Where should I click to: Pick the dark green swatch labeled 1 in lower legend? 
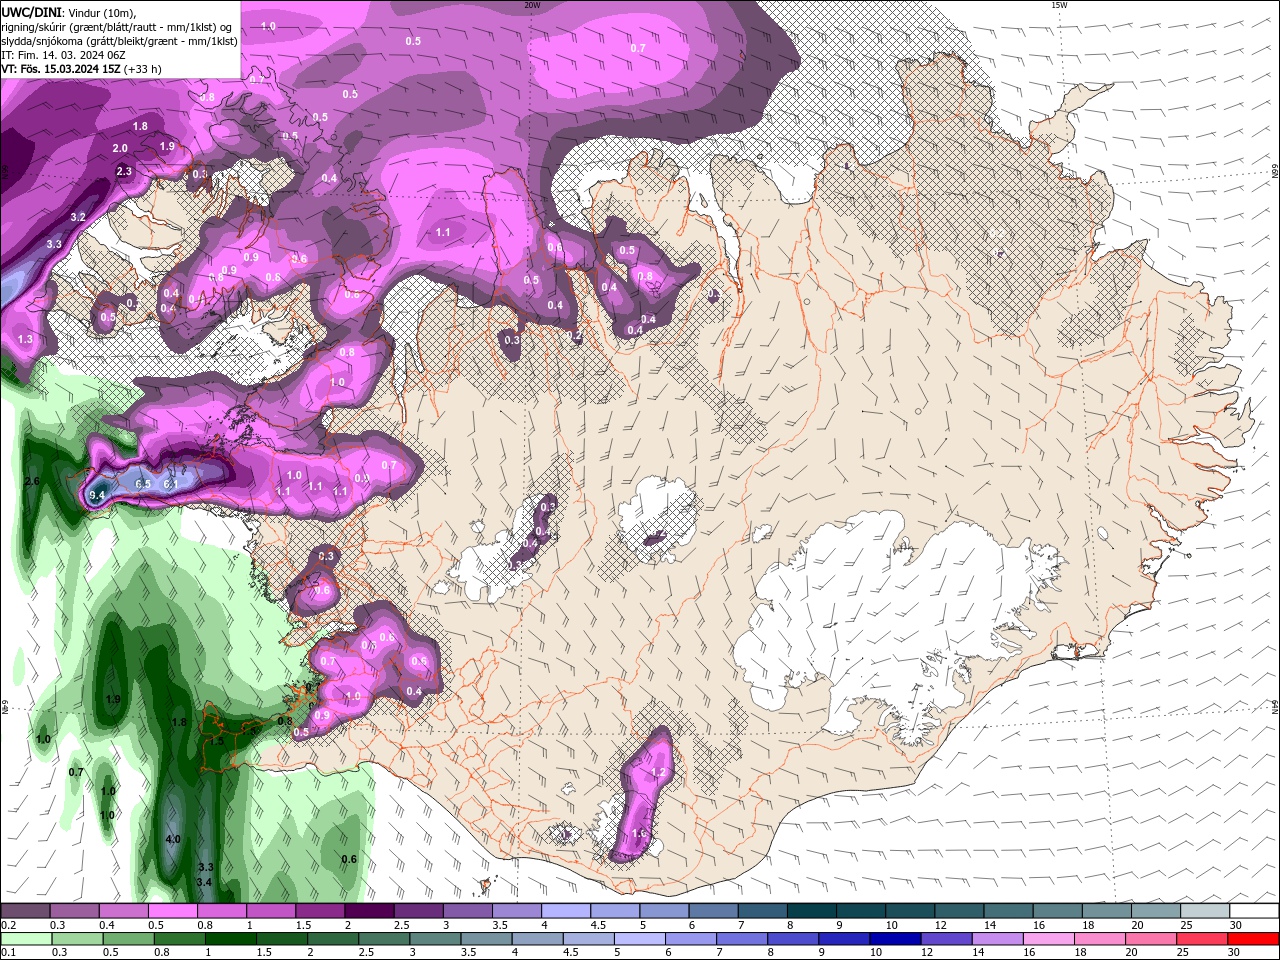click(x=232, y=940)
